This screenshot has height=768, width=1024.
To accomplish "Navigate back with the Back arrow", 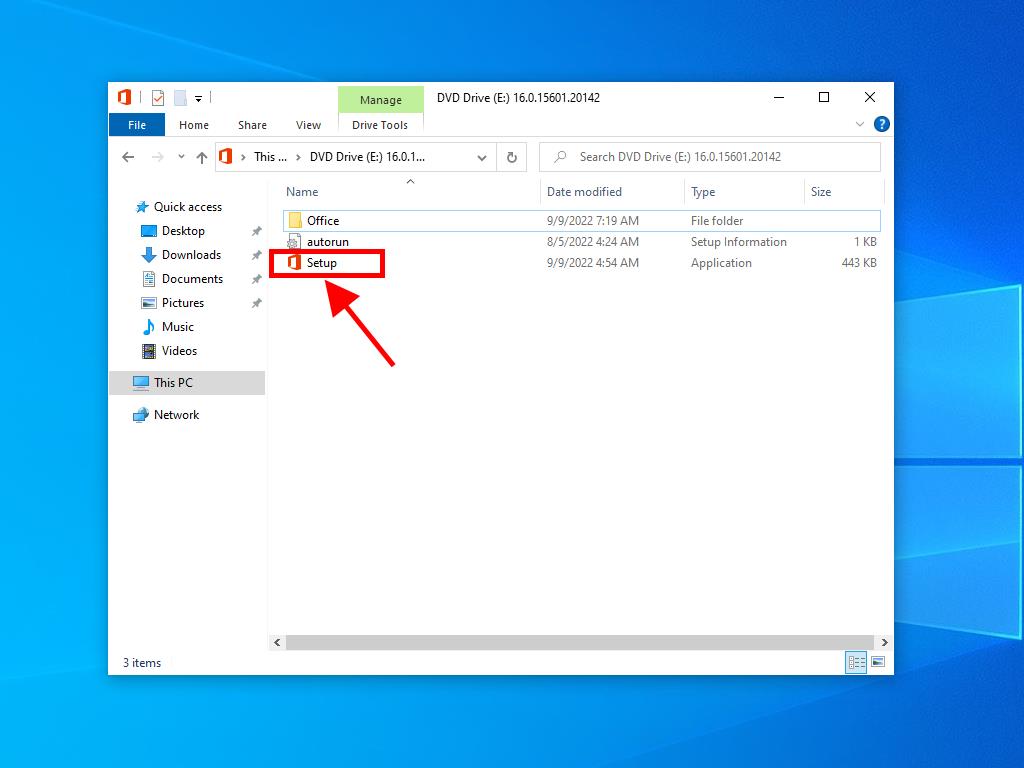I will coord(128,157).
